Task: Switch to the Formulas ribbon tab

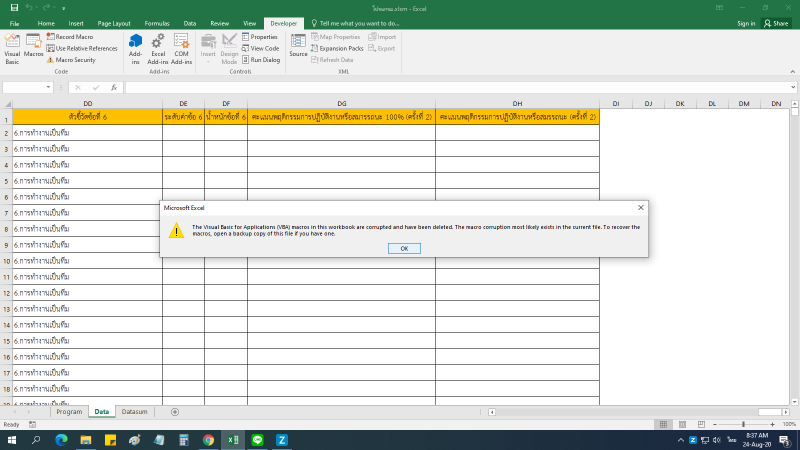Action: coord(155,22)
